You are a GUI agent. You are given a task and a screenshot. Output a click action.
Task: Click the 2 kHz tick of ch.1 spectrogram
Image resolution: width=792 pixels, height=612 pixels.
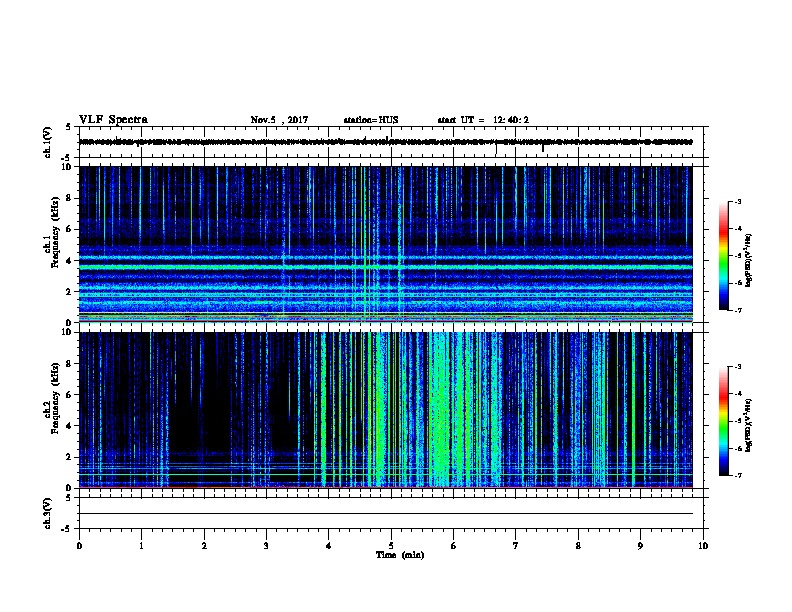(x=70, y=292)
